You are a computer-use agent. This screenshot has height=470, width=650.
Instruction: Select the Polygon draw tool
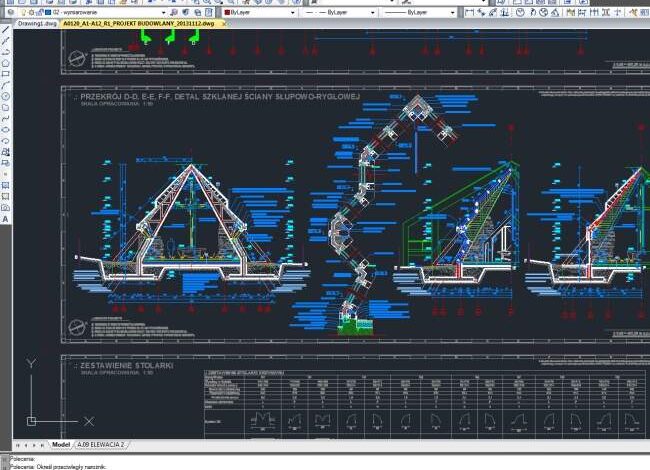click(x=5, y=63)
